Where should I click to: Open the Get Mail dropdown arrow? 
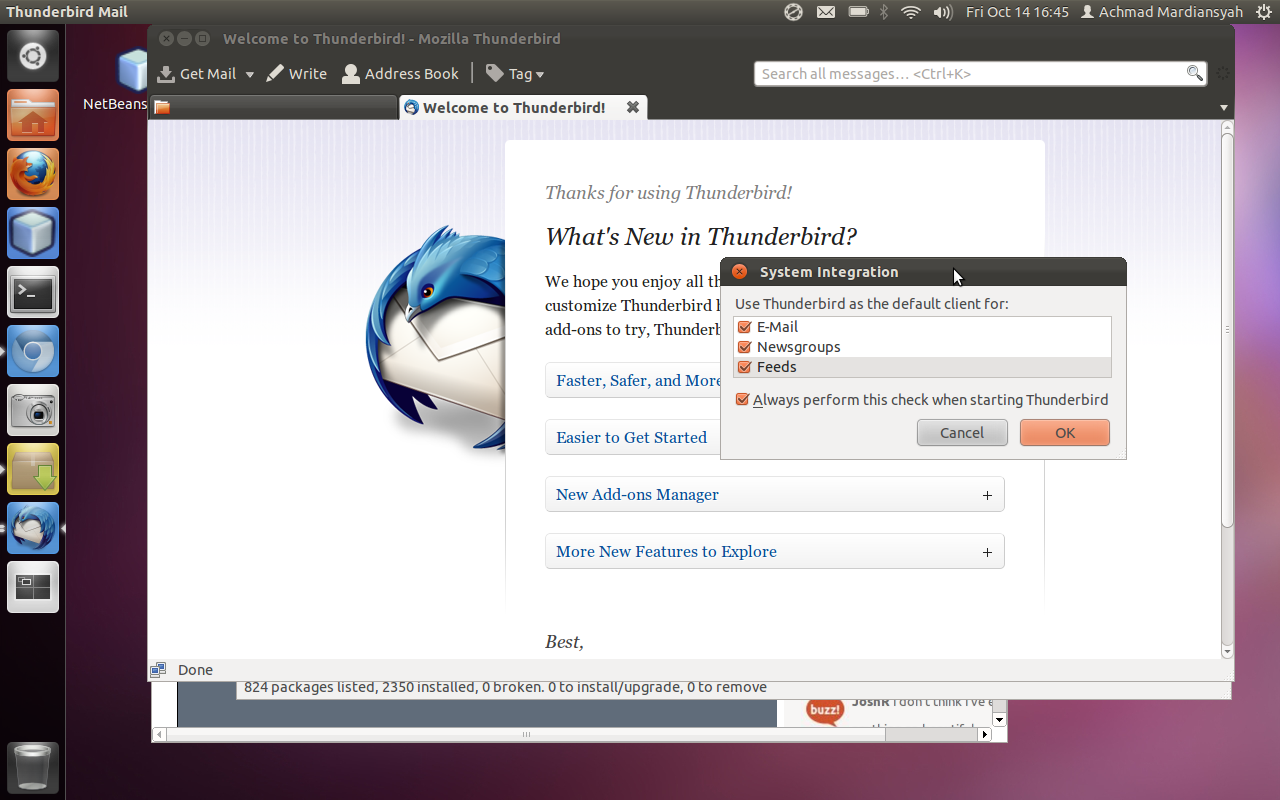(250, 75)
